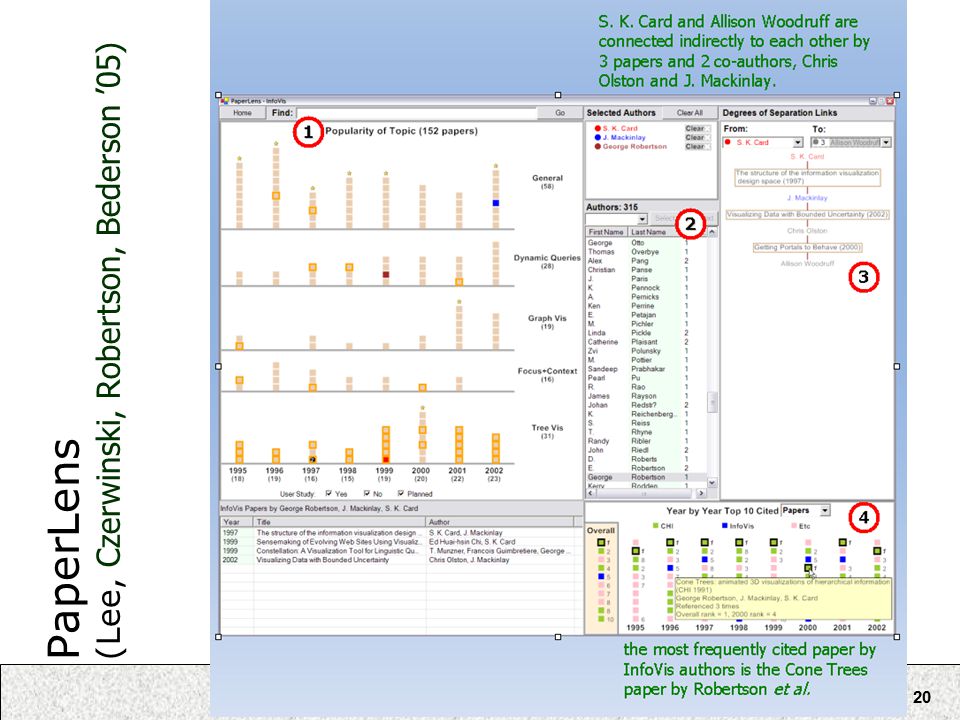
Task: Click the outlined top square above 1996
Action: click(x=670, y=542)
